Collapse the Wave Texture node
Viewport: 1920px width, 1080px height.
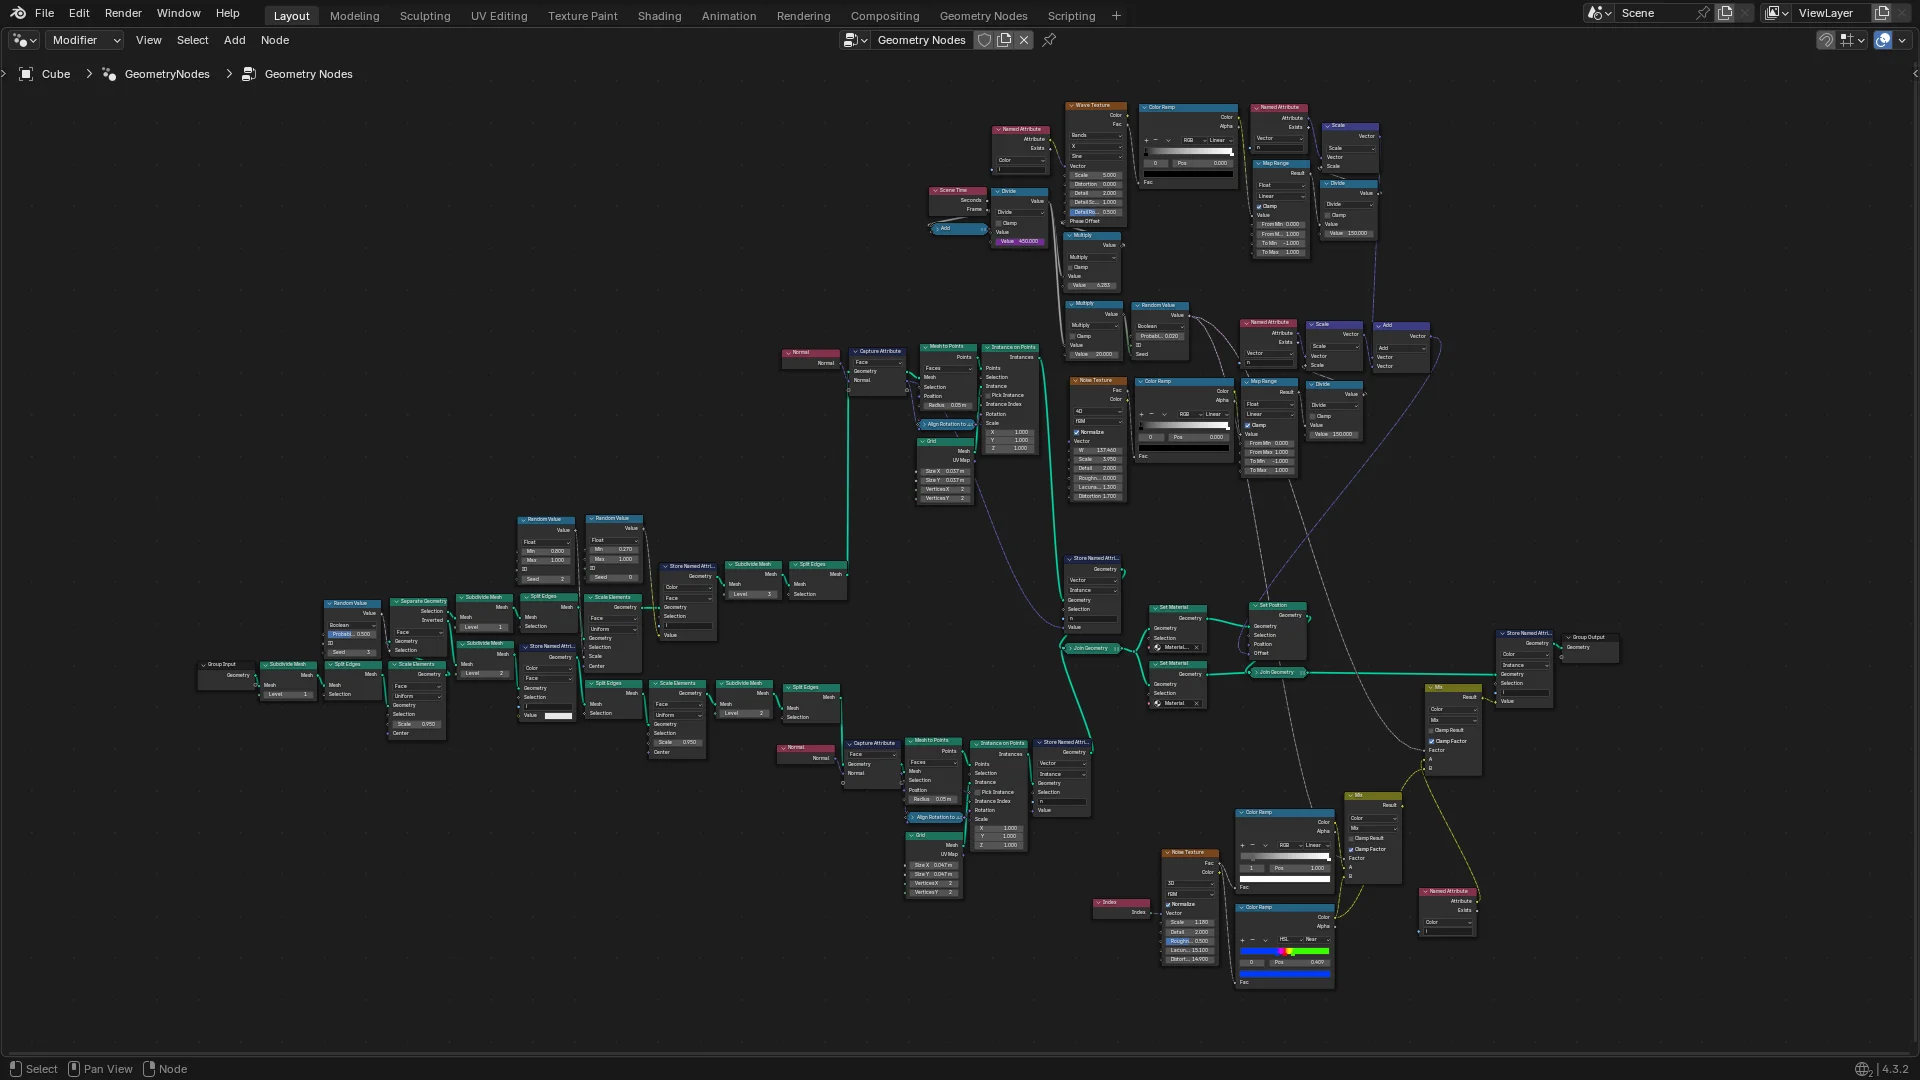click(x=1071, y=105)
